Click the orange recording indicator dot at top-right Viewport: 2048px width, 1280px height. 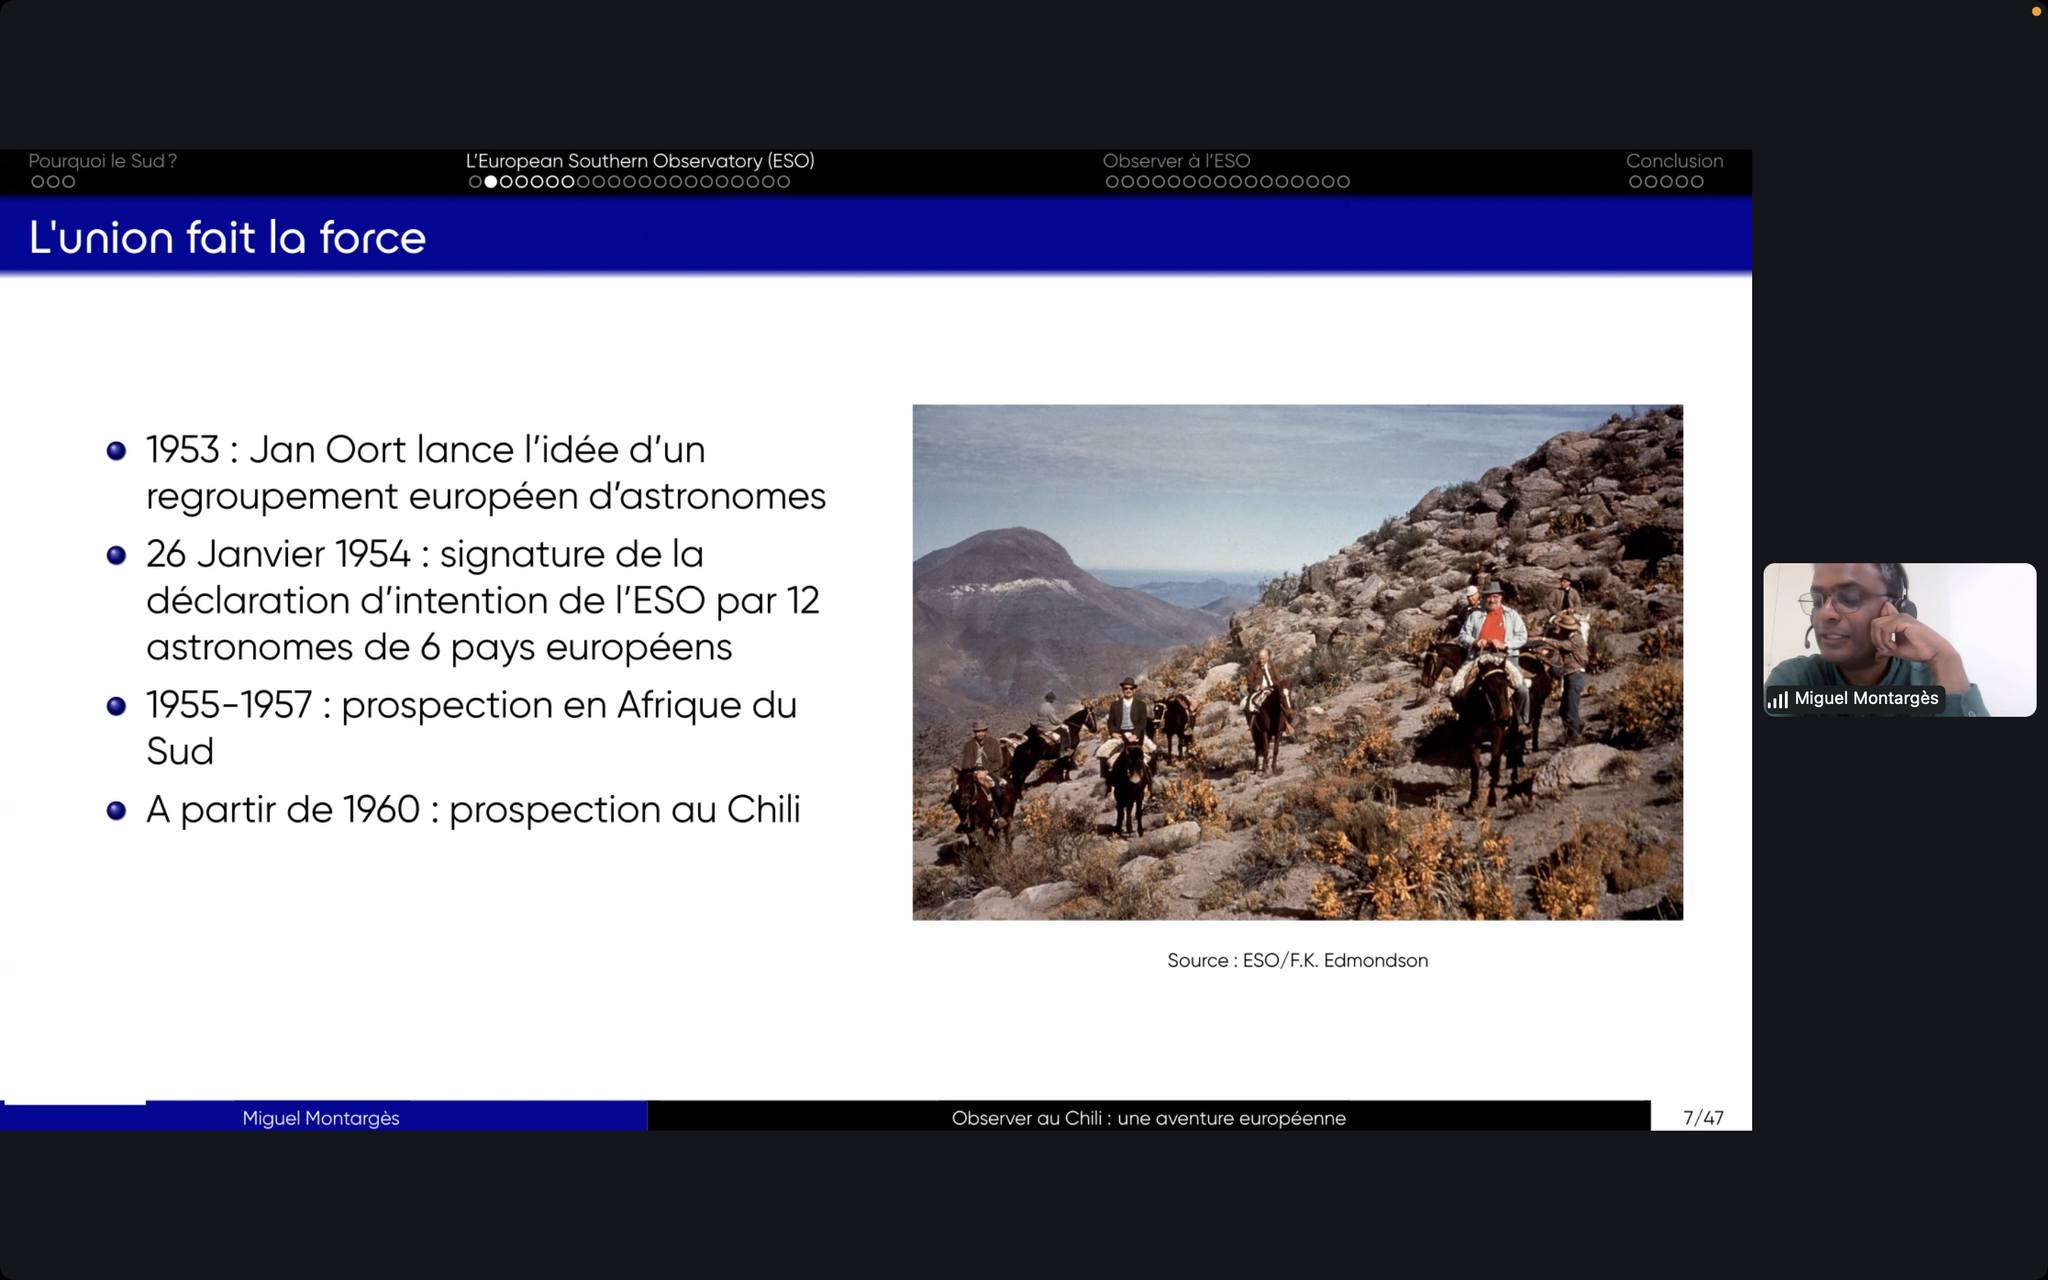point(2036,12)
